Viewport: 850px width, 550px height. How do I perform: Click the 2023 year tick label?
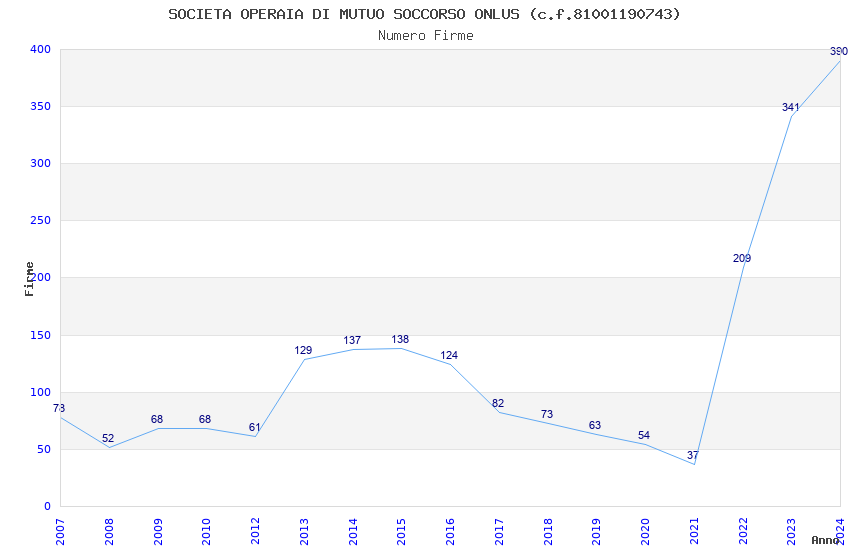coord(791,529)
